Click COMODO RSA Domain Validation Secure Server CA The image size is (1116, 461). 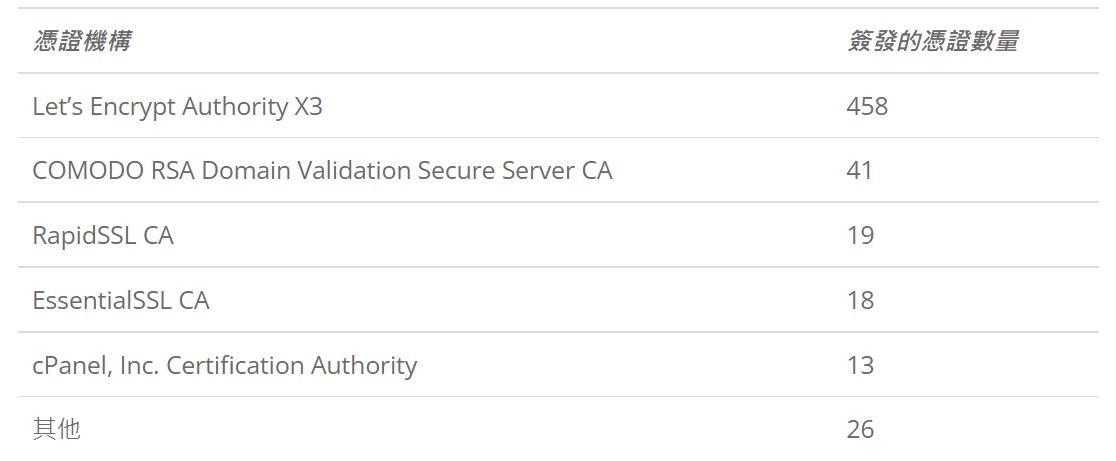(x=322, y=171)
